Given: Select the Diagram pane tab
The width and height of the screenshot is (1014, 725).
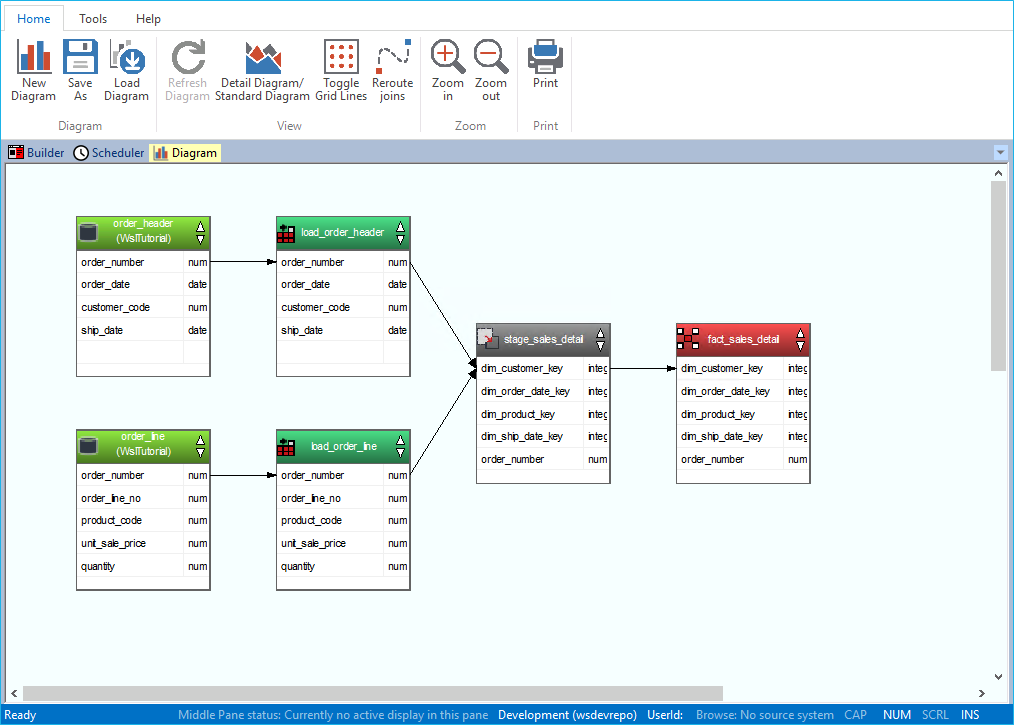Looking at the screenshot, I should pyautogui.click(x=186, y=153).
